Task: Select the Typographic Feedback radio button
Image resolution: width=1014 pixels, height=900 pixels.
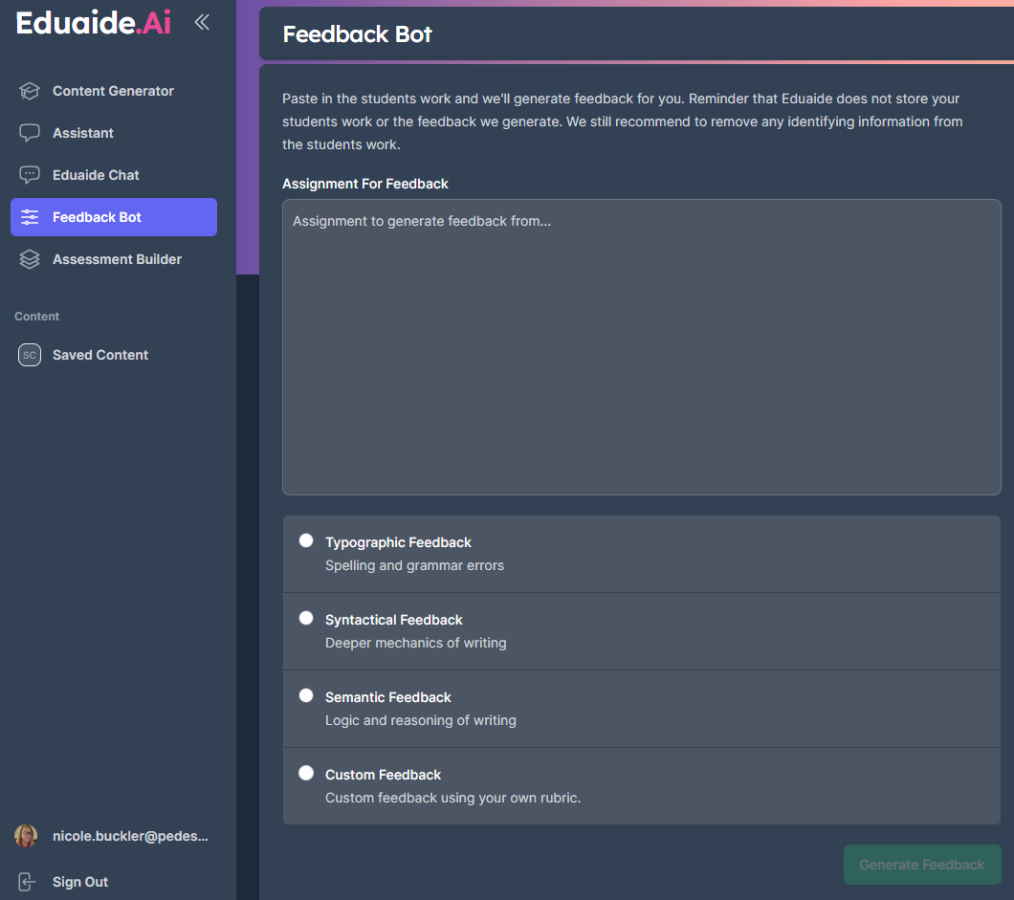Action: (306, 541)
